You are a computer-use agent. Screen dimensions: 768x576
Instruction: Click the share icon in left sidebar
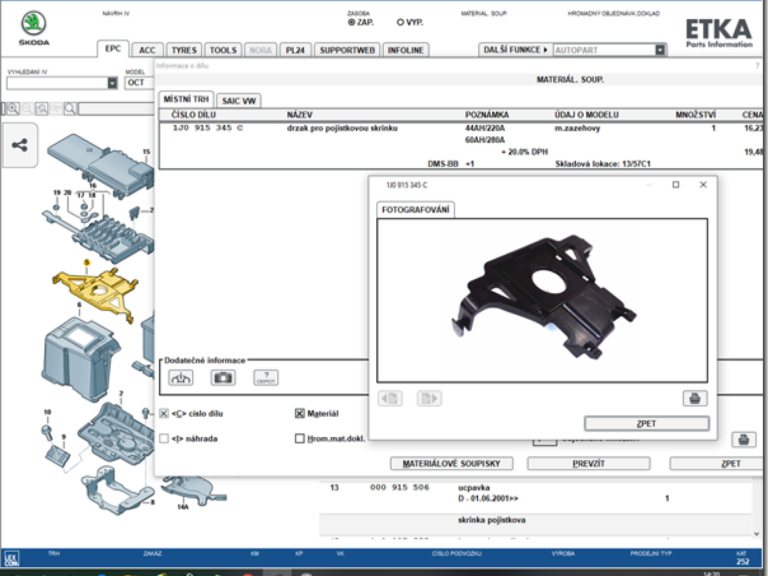(21, 146)
